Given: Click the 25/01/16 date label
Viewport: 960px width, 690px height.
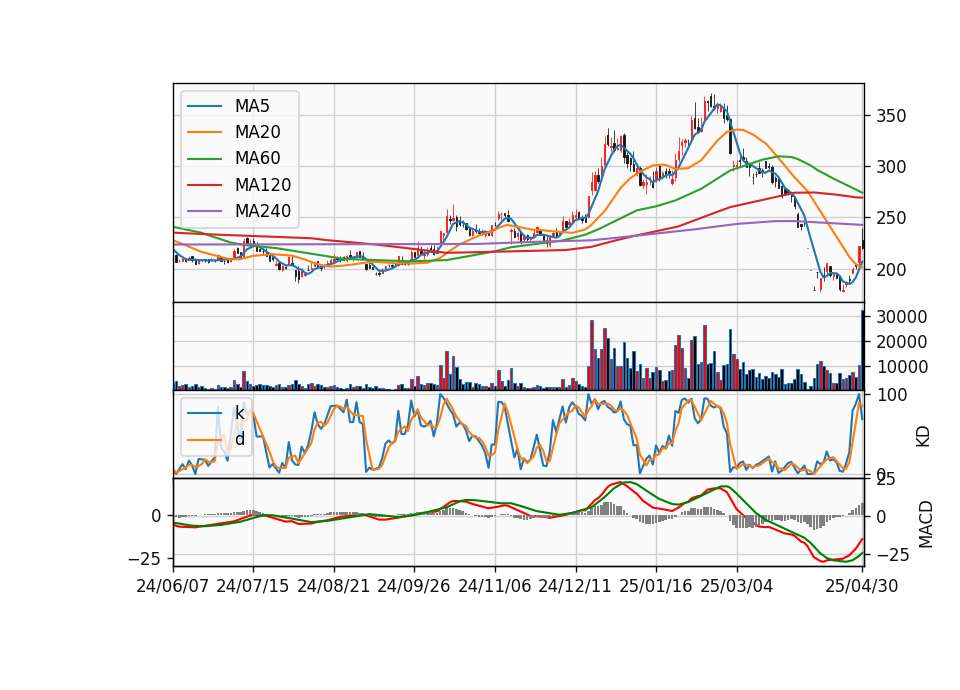Looking at the screenshot, I should (656, 586).
